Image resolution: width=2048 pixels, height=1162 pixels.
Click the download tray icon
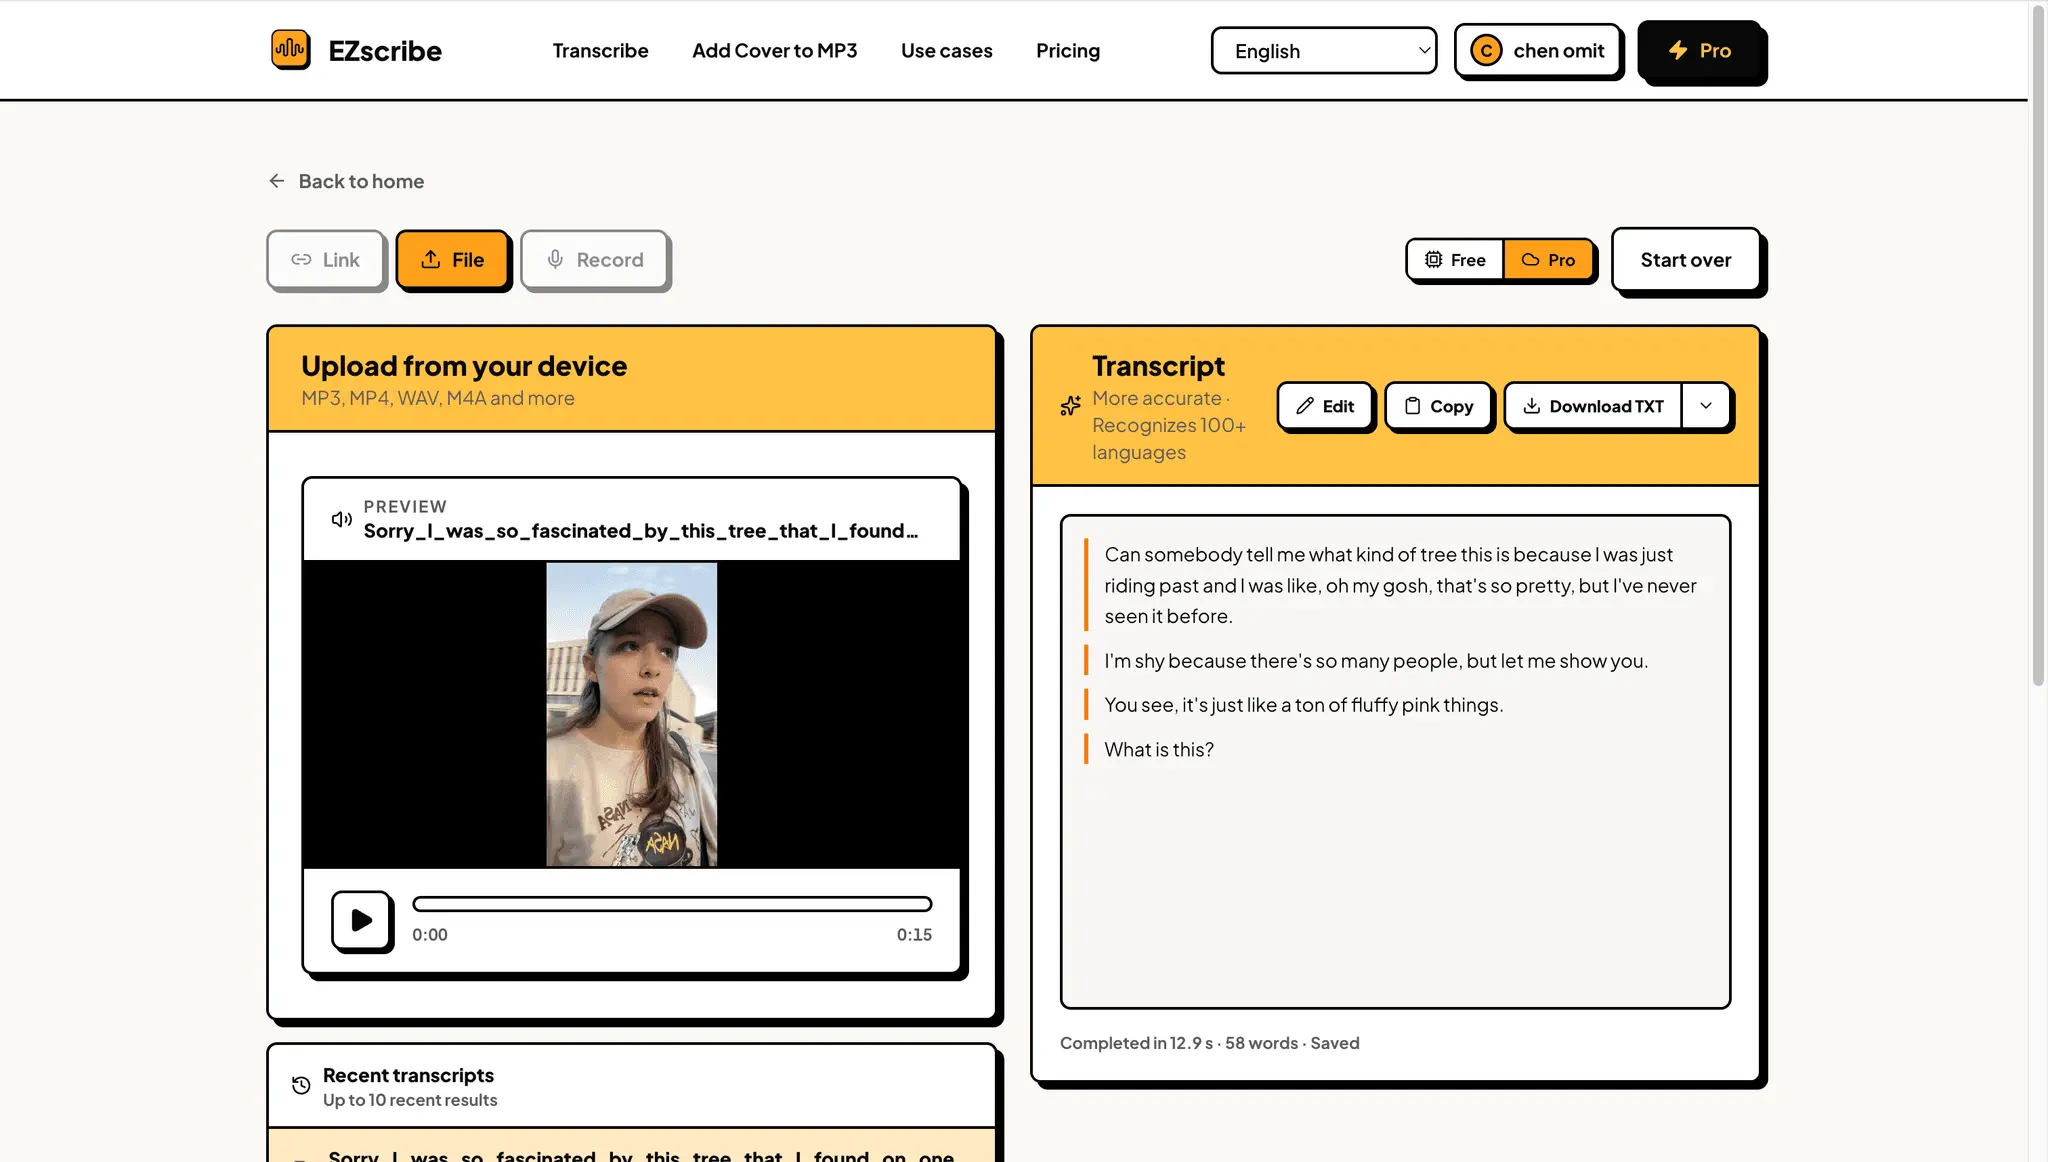coord(1531,406)
